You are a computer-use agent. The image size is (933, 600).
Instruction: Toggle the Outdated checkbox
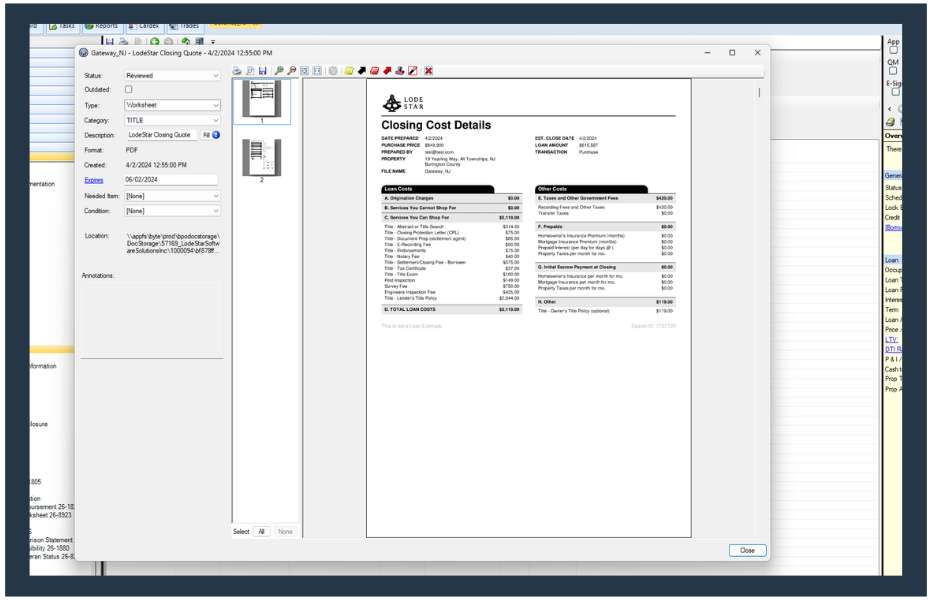pos(129,89)
